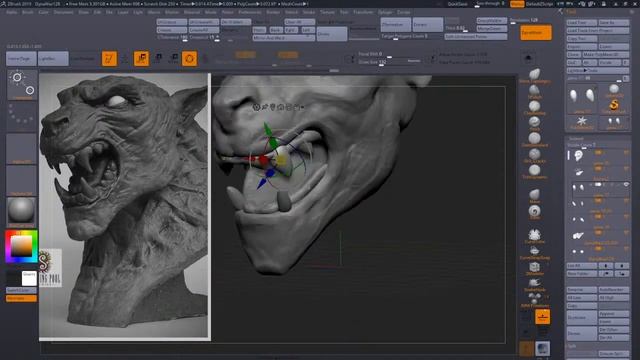Toggle orange button below IMM Primitives brush
The width and height of the screenshot is (640, 360).
point(542,317)
